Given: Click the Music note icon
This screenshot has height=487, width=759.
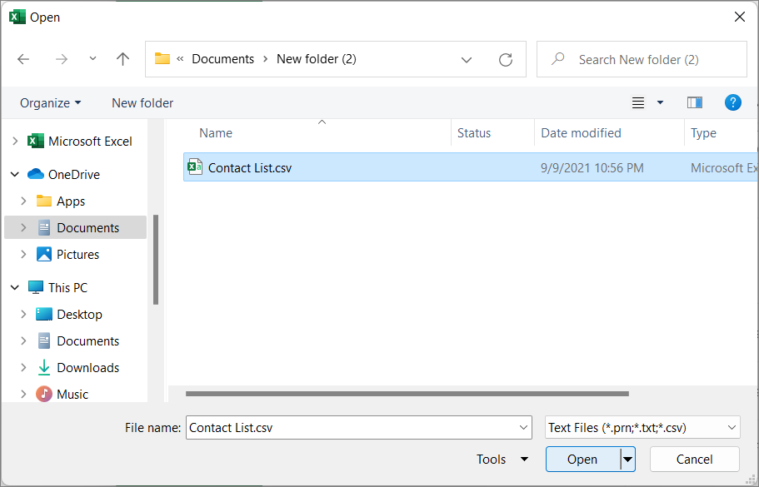Looking at the screenshot, I should (x=44, y=394).
